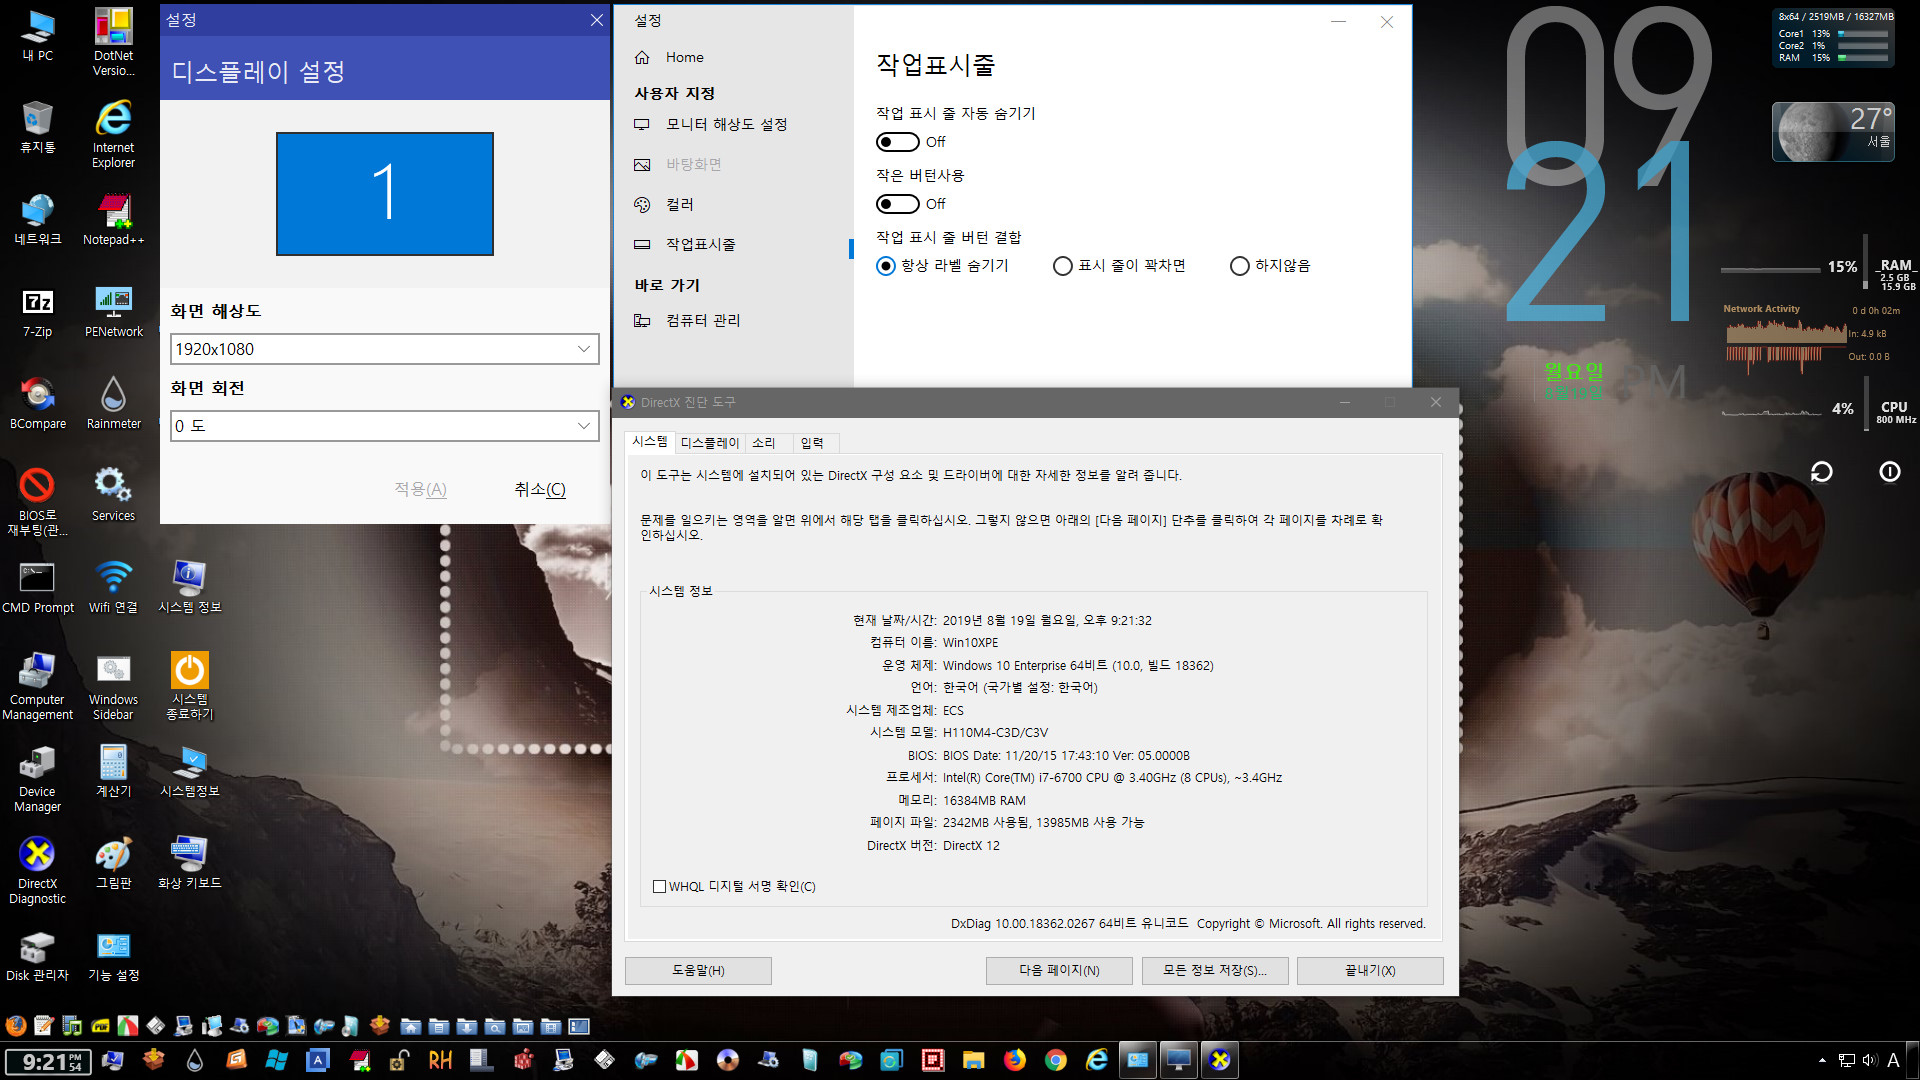Open BCompare desktop icon
Viewport: 1920px width, 1080px height.
click(x=38, y=403)
